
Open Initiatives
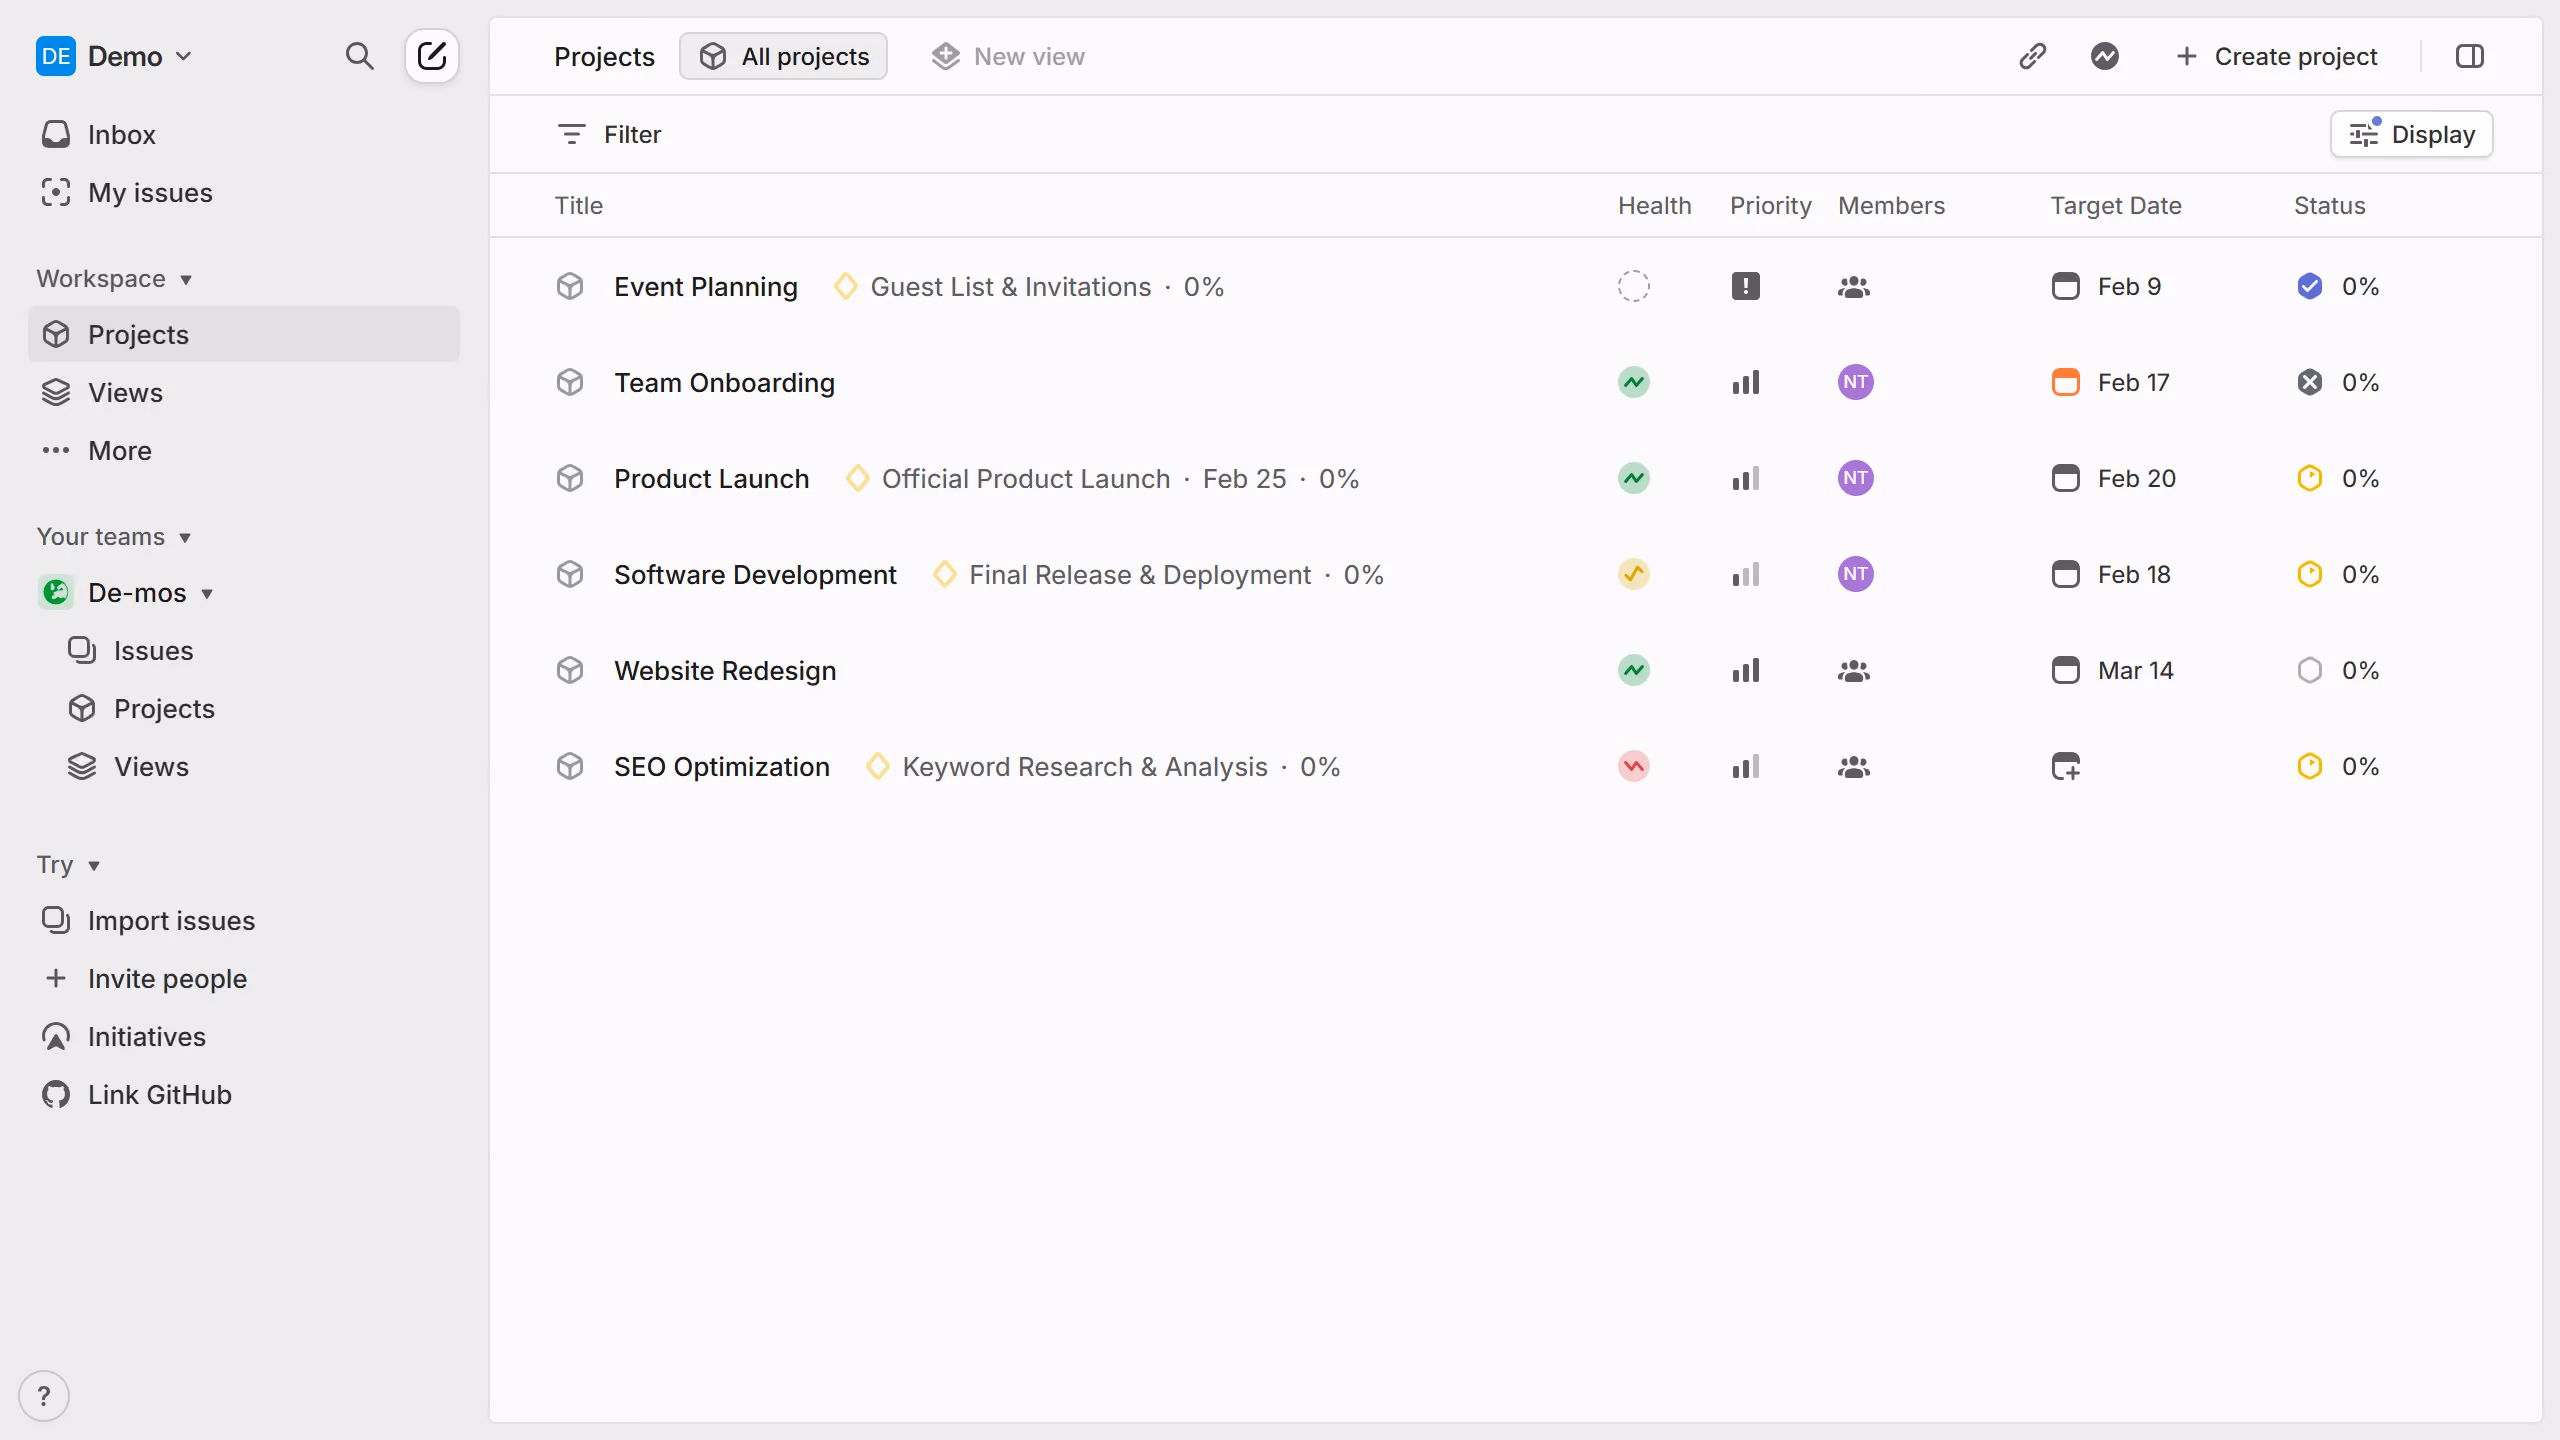click(244, 1036)
